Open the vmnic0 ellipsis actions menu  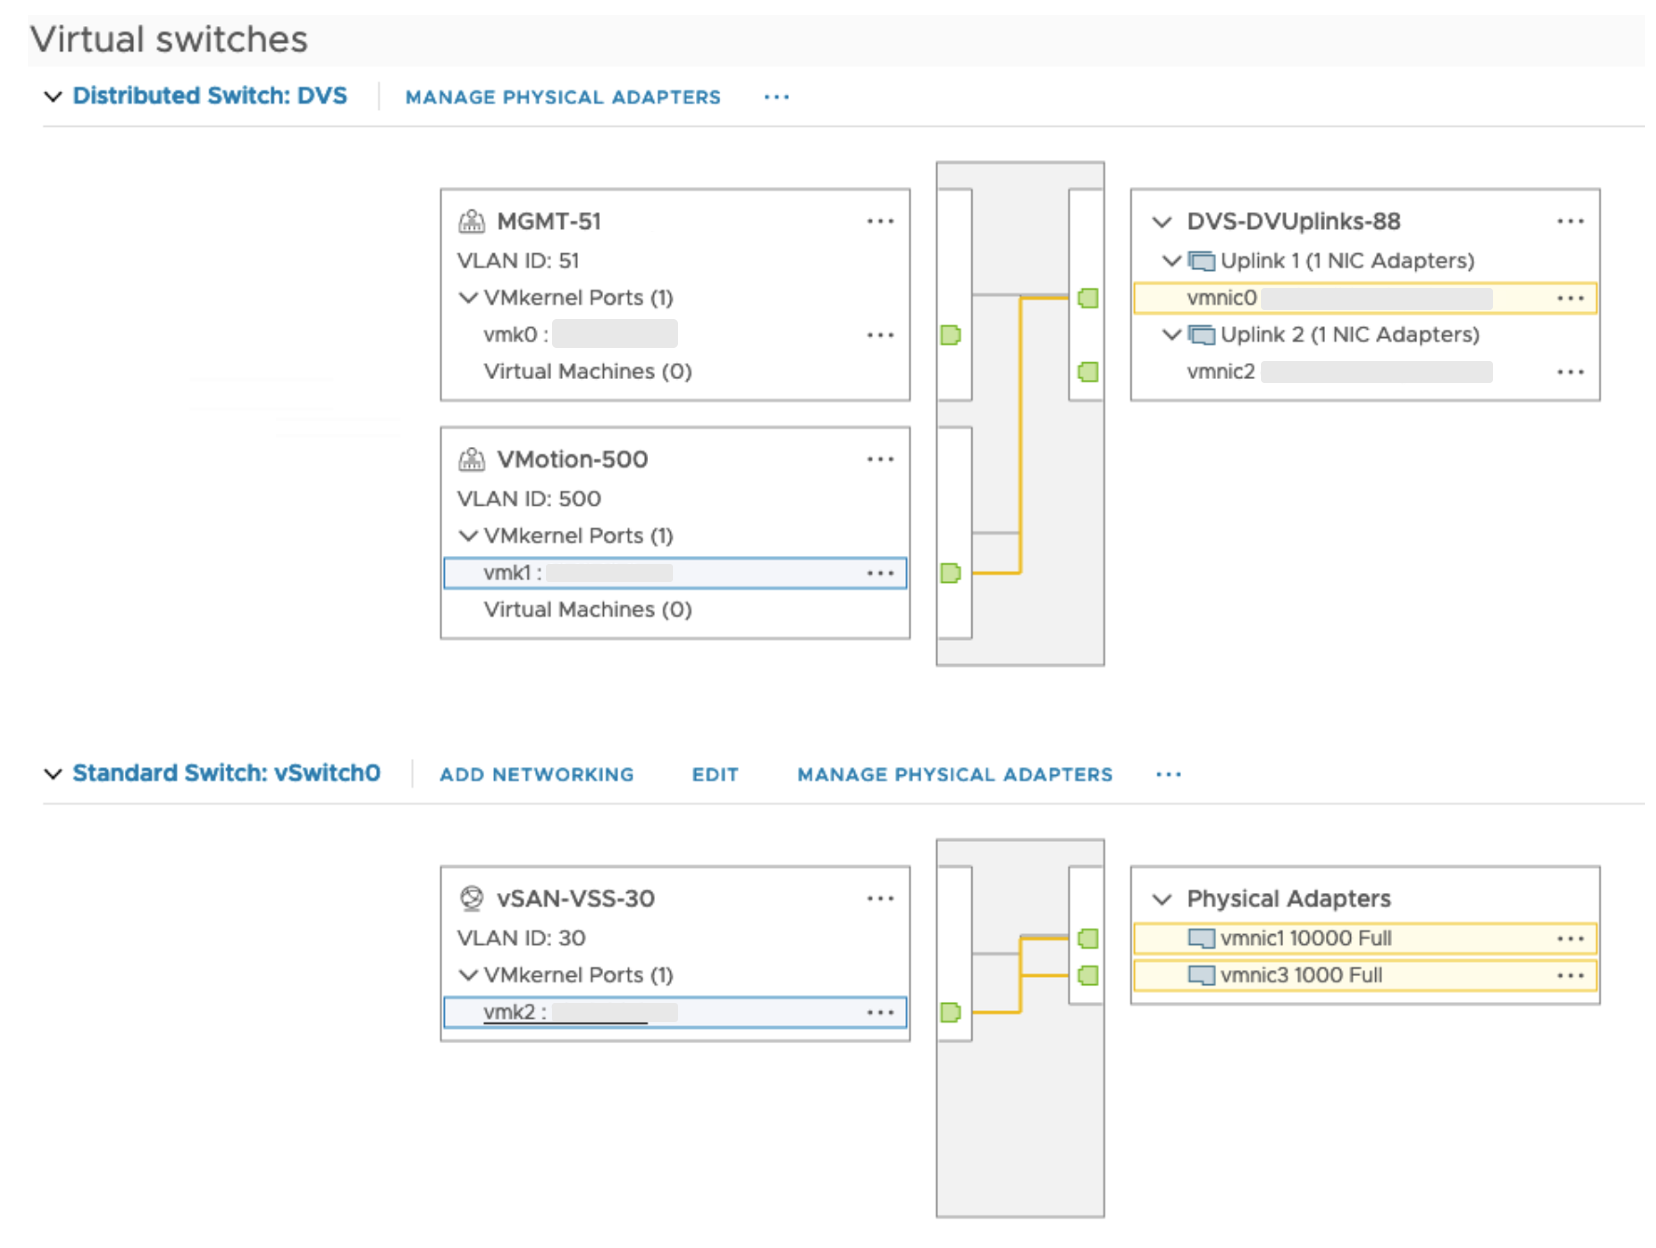point(1570,298)
